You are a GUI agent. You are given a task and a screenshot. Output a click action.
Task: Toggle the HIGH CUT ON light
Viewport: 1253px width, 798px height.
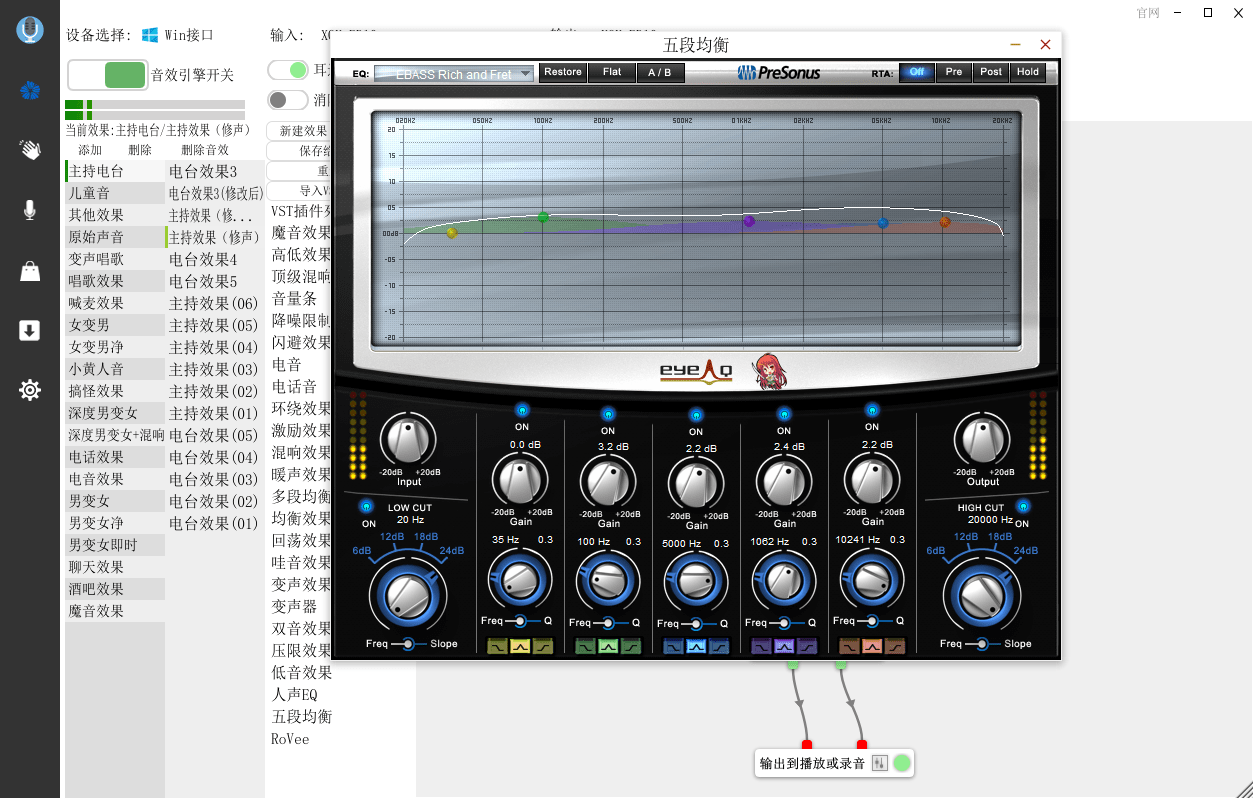click(x=1023, y=506)
